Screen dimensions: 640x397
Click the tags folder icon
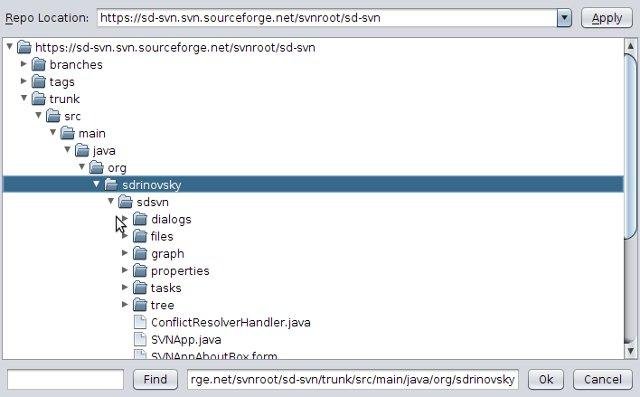pos(39,82)
